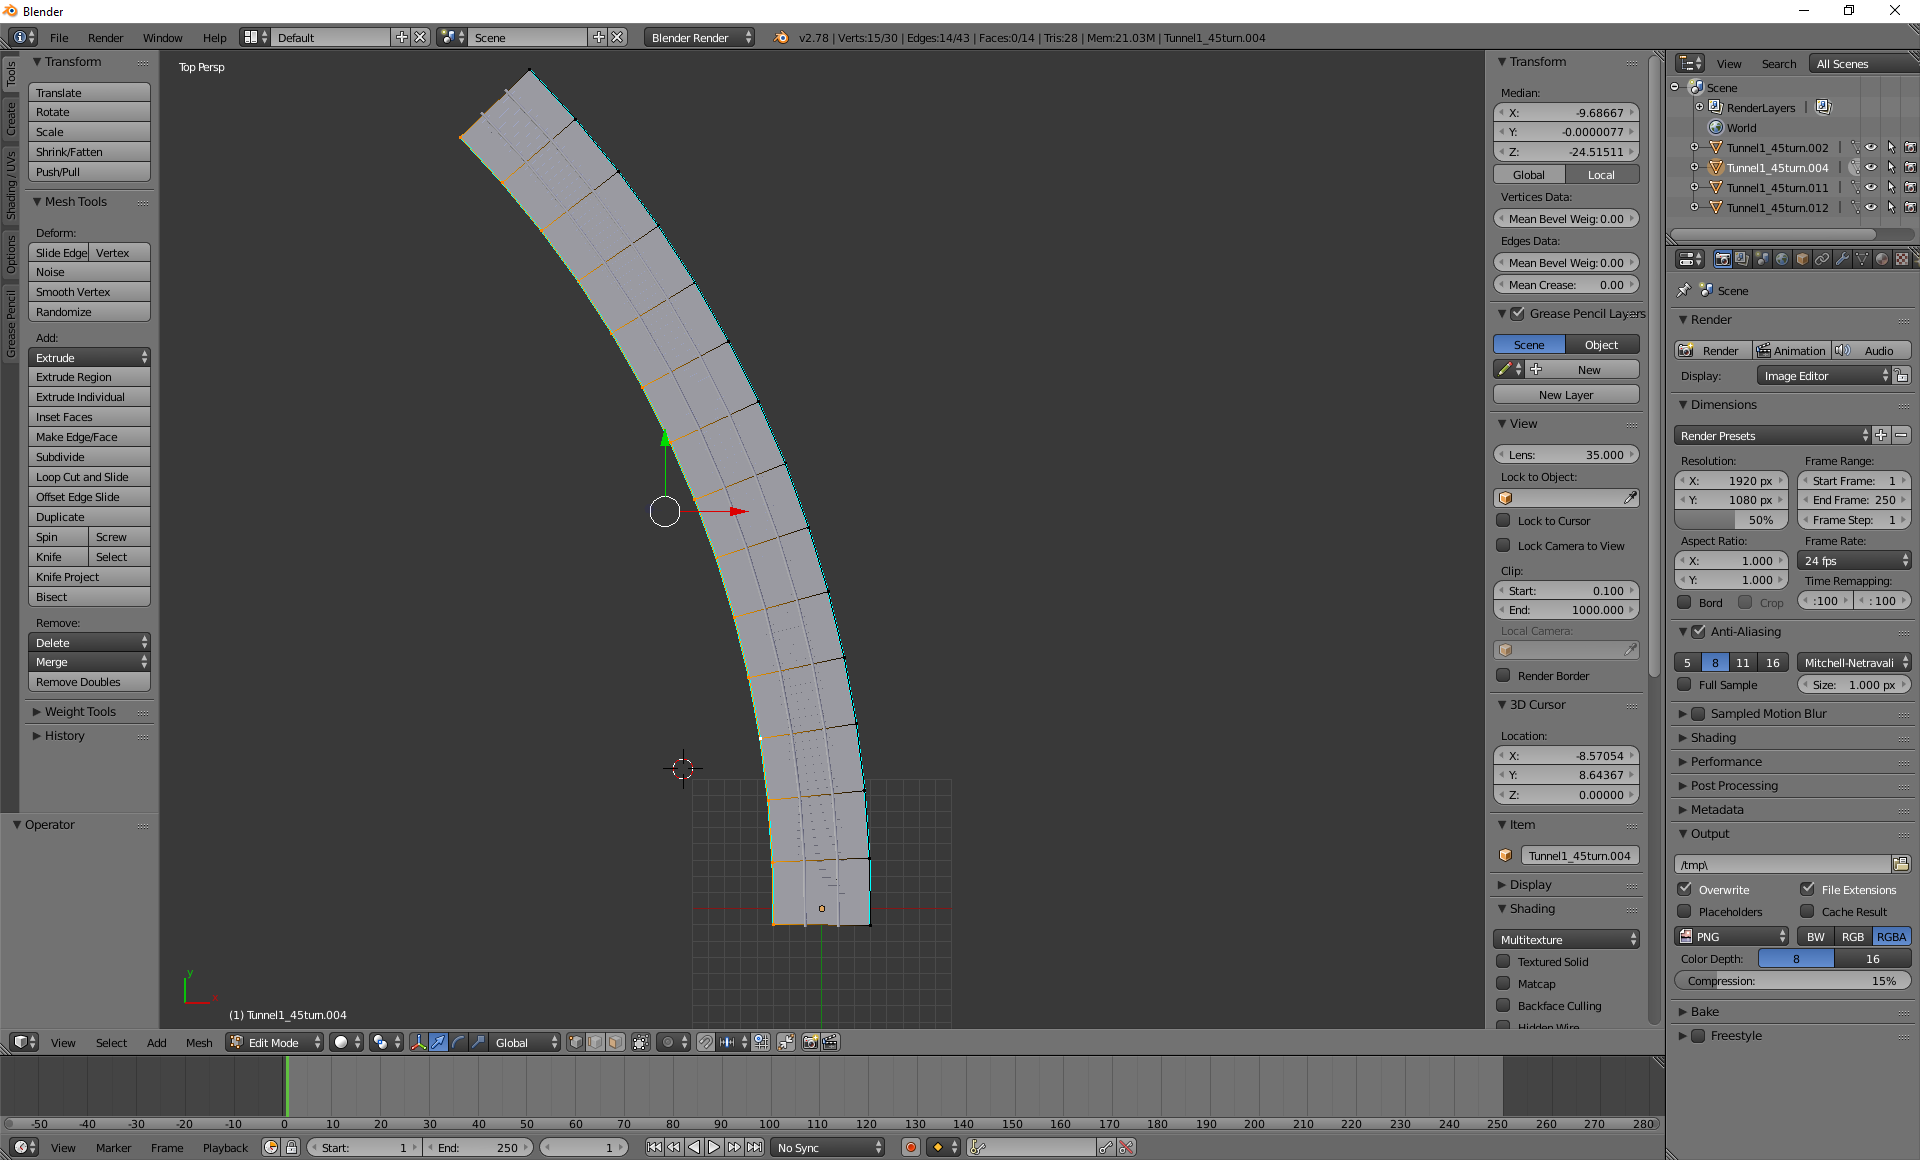Enable the Lock to Cursor checkbox
This screenshot has height=1160, width=1920.
pos(1503,520)
